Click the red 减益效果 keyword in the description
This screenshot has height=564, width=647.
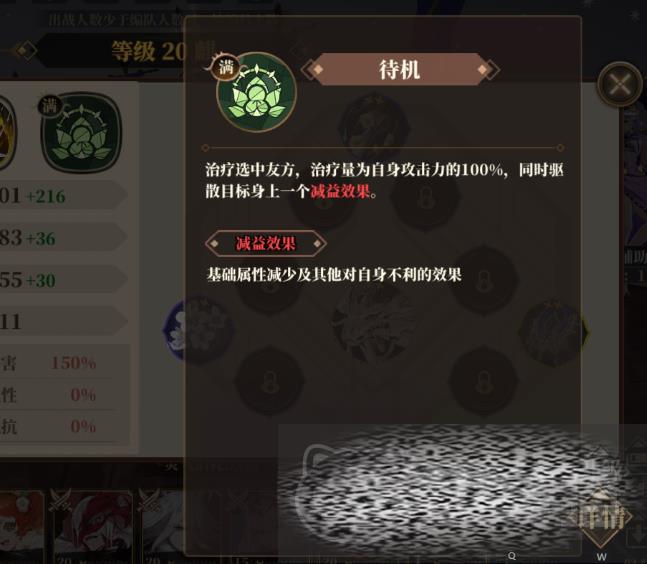click(340, 192)
